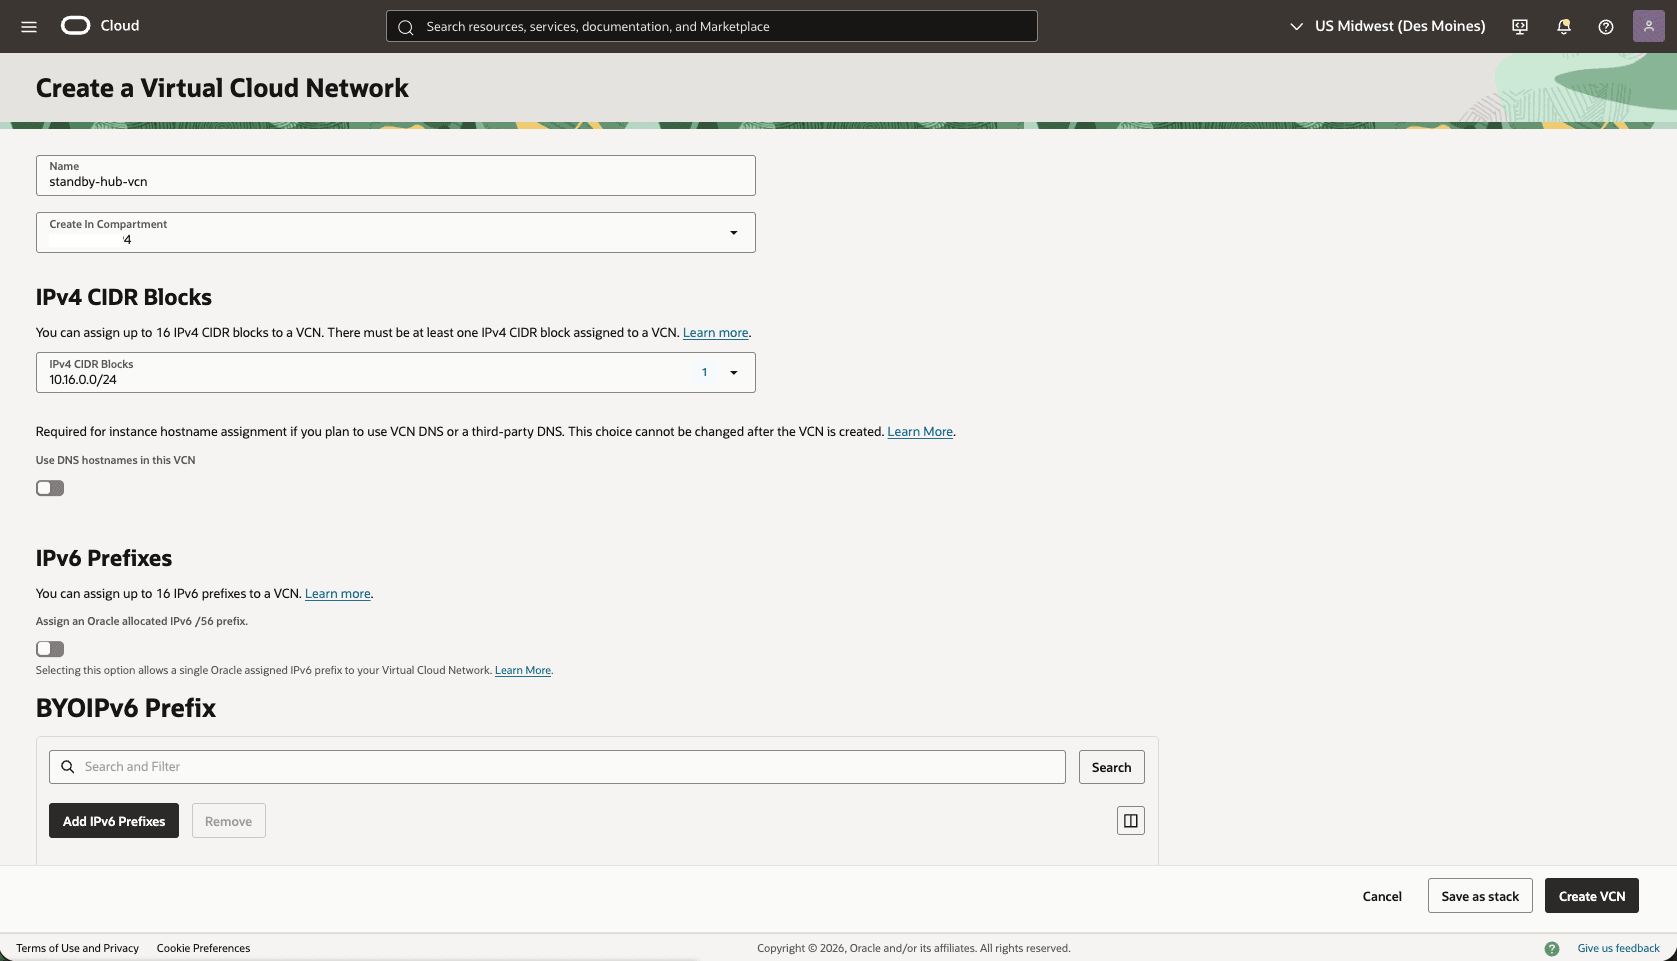The height and width of the screenshot is (961, 1677).
Task: Click the feedback help icon in bottom bar
Action: click(1553, 948)
